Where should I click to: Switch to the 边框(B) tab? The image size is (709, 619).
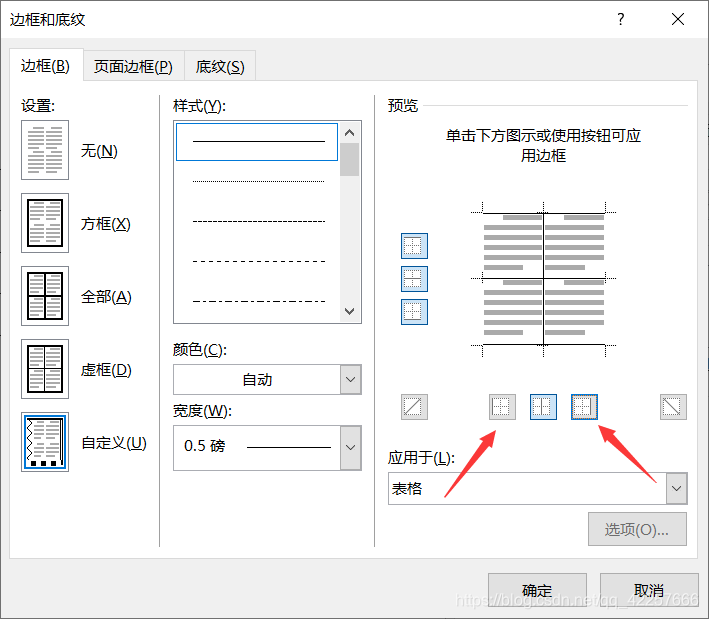coord(46,66)
